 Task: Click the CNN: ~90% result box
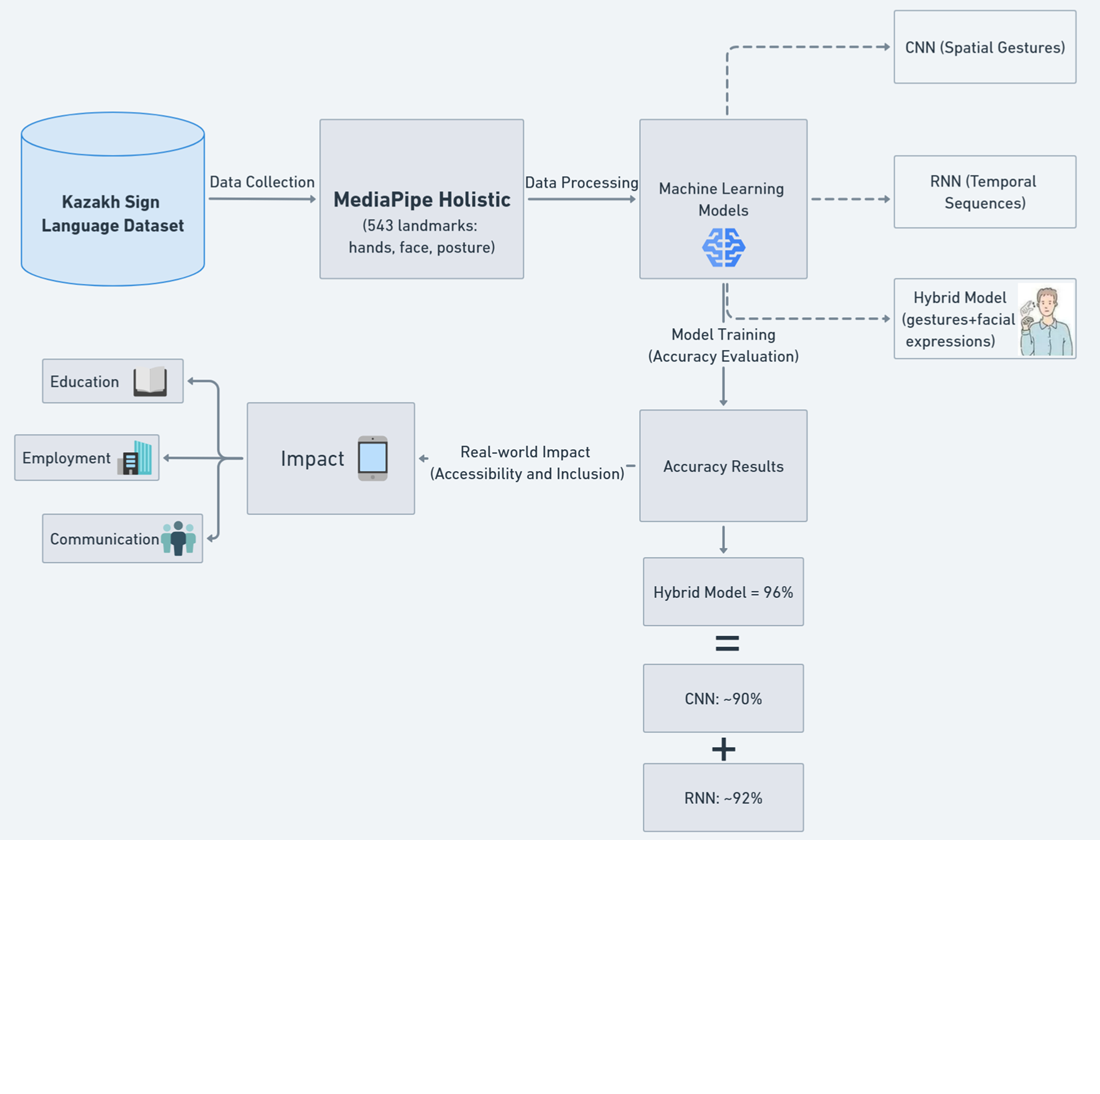(723, 698)
